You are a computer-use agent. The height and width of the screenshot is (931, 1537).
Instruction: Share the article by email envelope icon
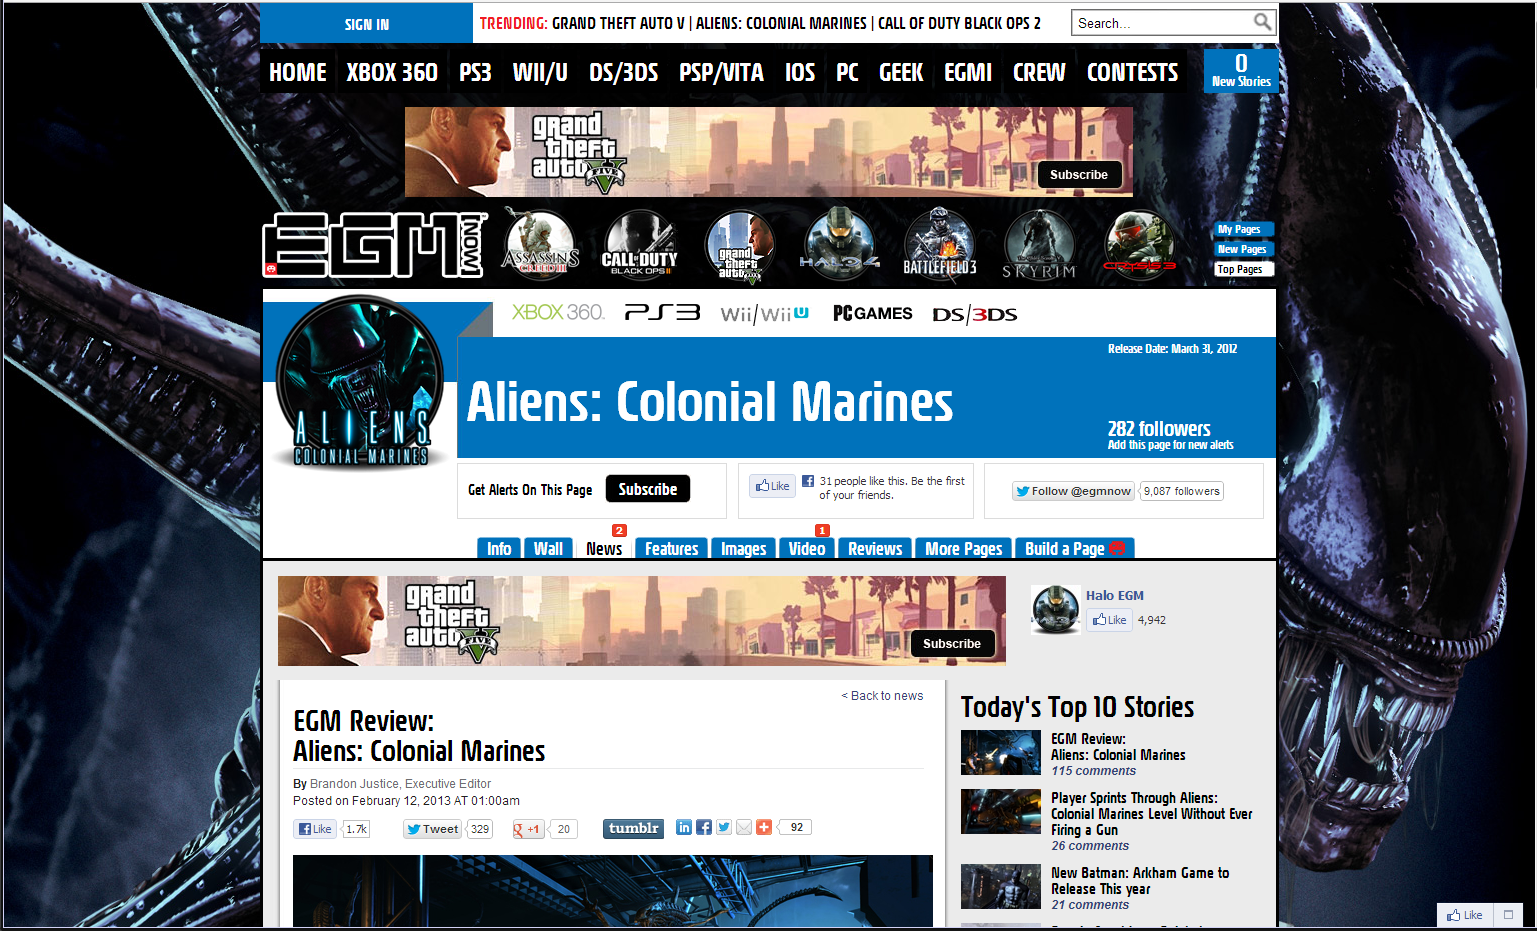(x=744, y=827)
